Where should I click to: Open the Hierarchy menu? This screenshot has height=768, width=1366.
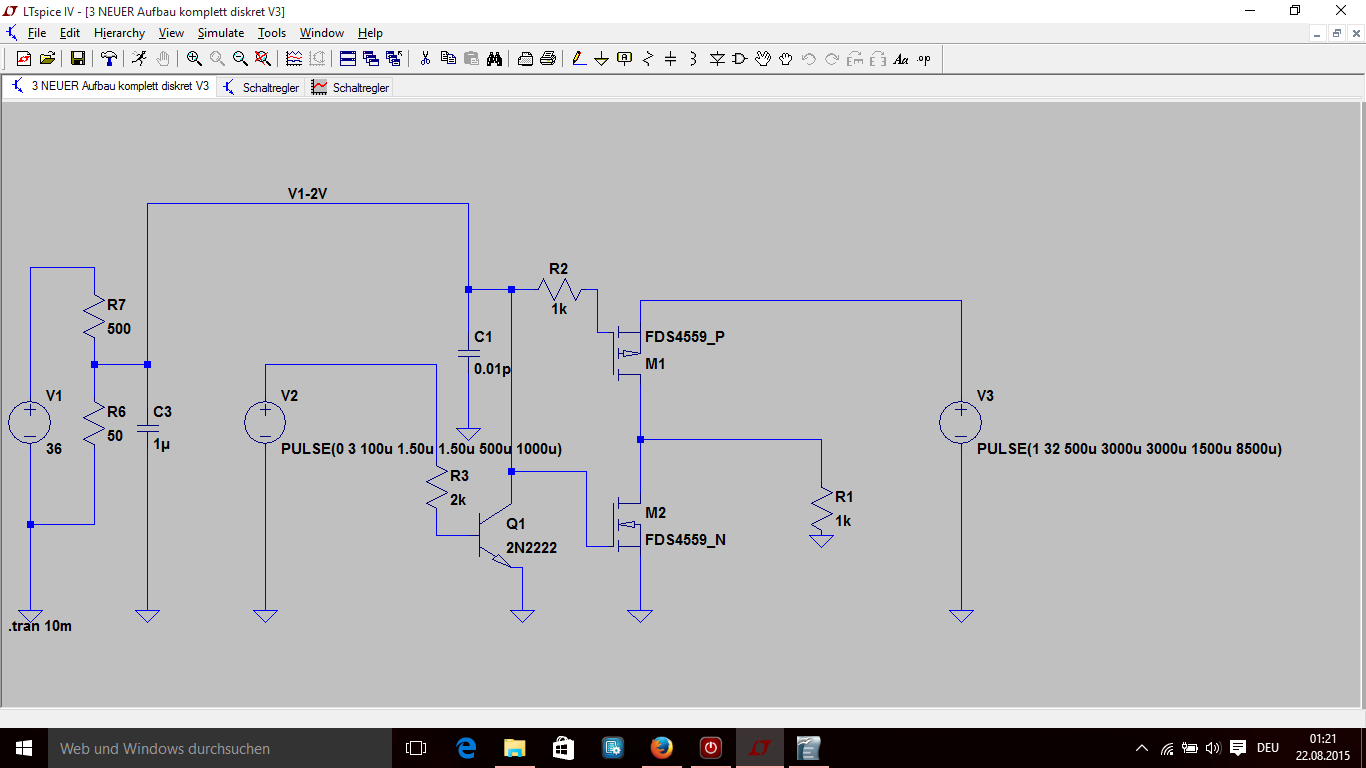[119, 33]
